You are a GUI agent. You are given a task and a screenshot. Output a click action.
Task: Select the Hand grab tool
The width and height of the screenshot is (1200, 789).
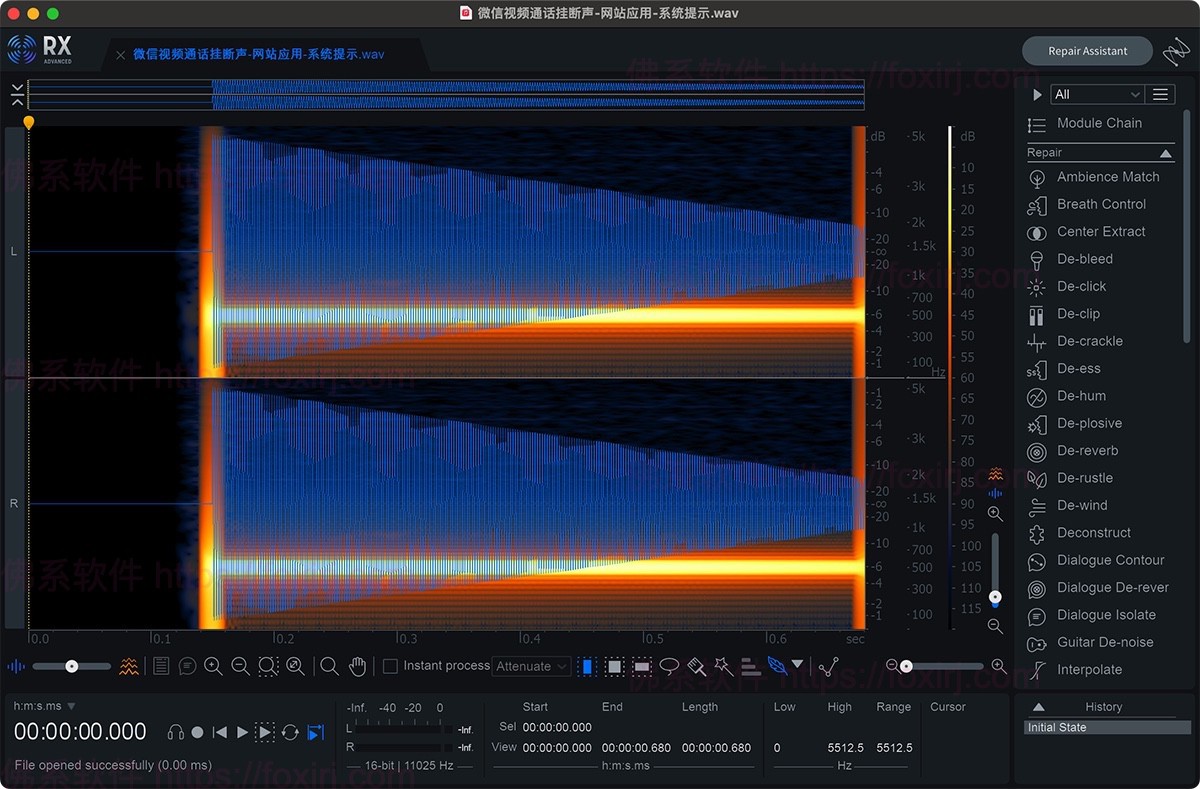(357, 665)
